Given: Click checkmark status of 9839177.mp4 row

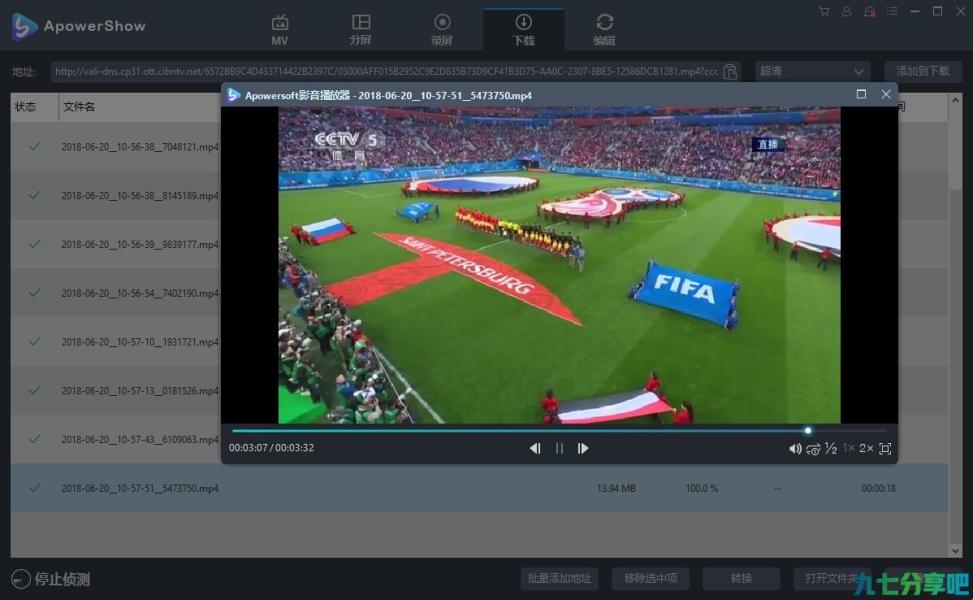Looking at the screenshot, I should pos(34,244).
